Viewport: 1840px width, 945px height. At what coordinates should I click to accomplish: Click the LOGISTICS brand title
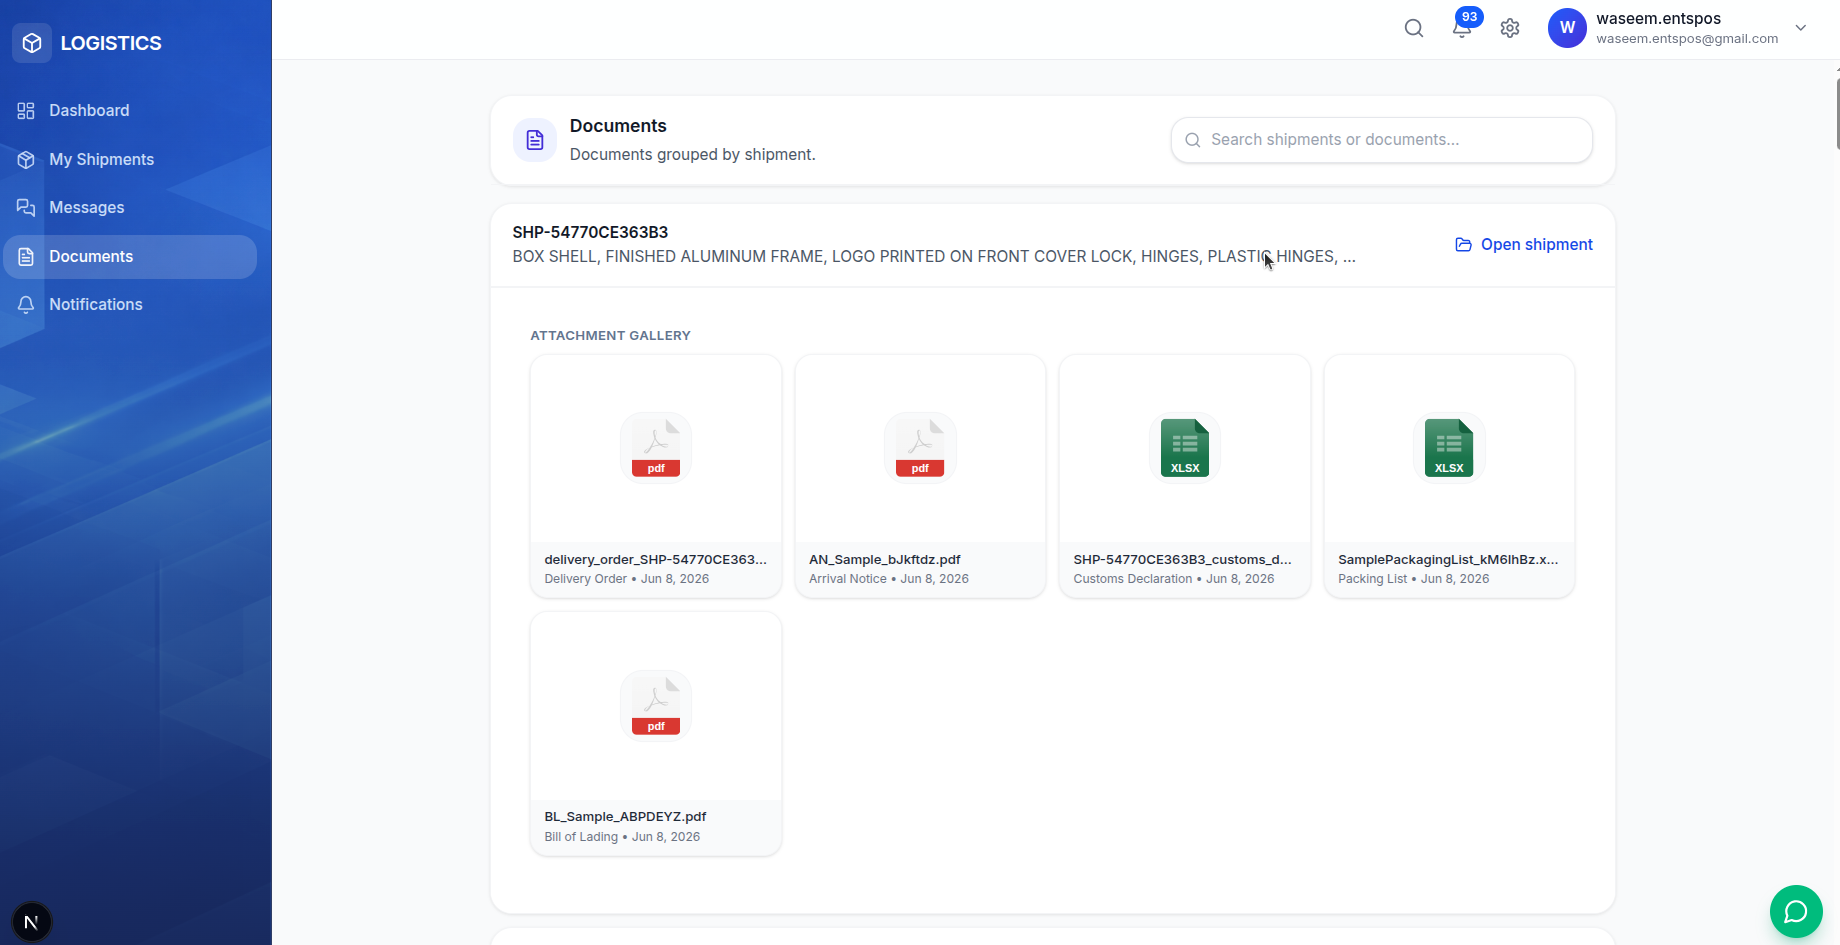coord(111,43)
